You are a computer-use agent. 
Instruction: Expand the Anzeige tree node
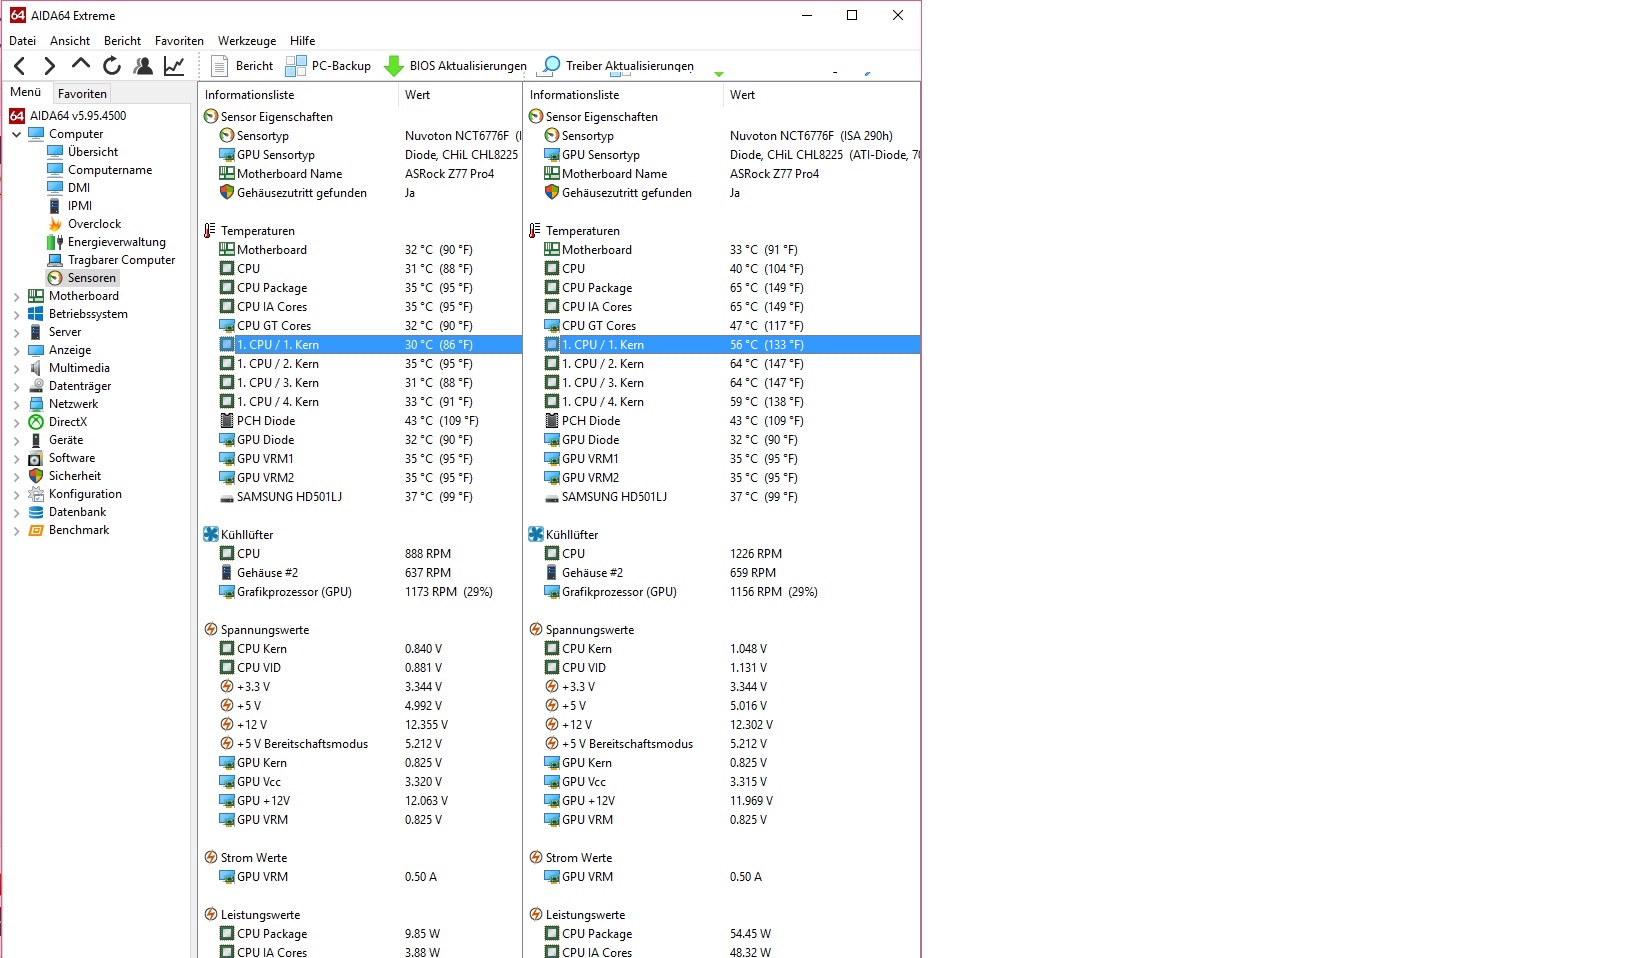click(16, 350)
